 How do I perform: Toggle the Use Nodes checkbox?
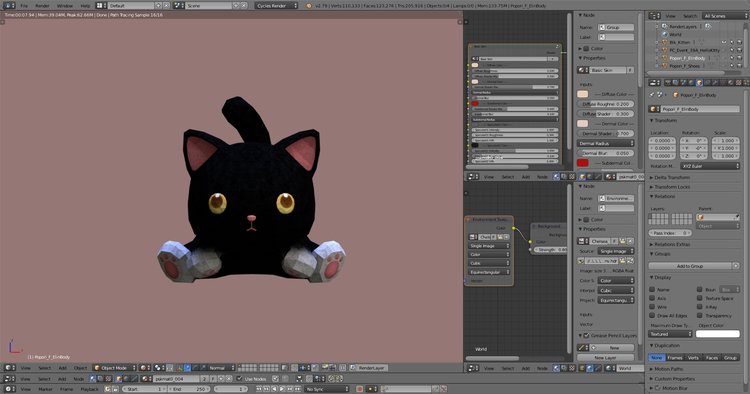click(x=239, y=379)
